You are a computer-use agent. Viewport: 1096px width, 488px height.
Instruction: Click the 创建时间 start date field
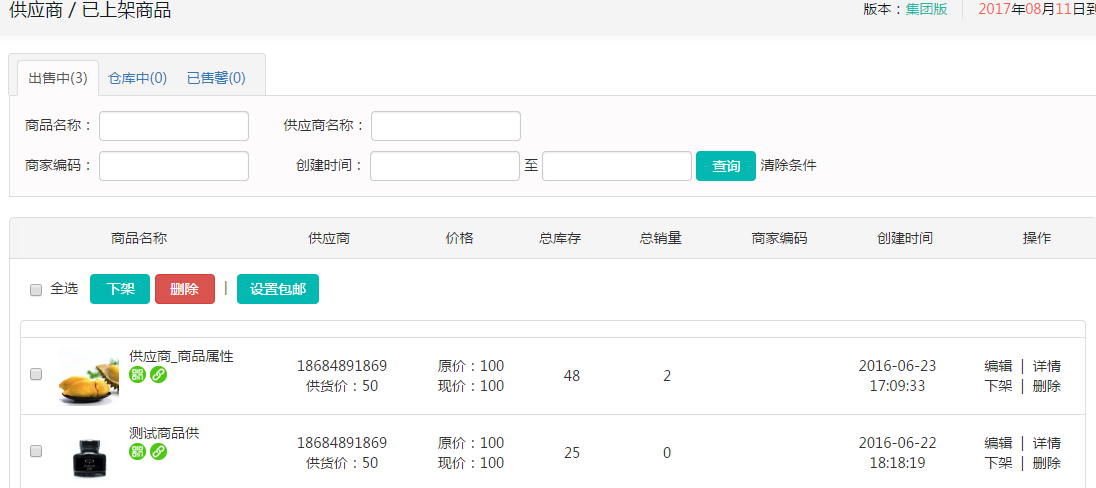point(445,166)
